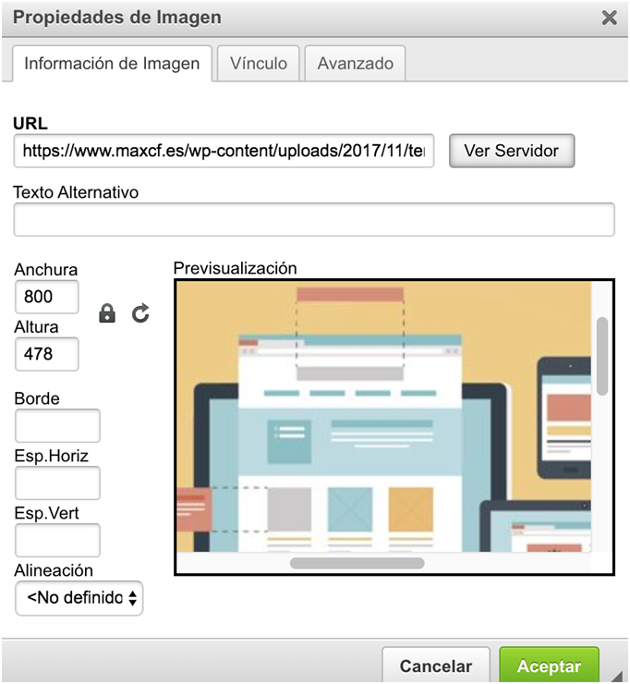Click the Anchura width field
The width and height of the screenshot is (630, 684).
[47, 297]
